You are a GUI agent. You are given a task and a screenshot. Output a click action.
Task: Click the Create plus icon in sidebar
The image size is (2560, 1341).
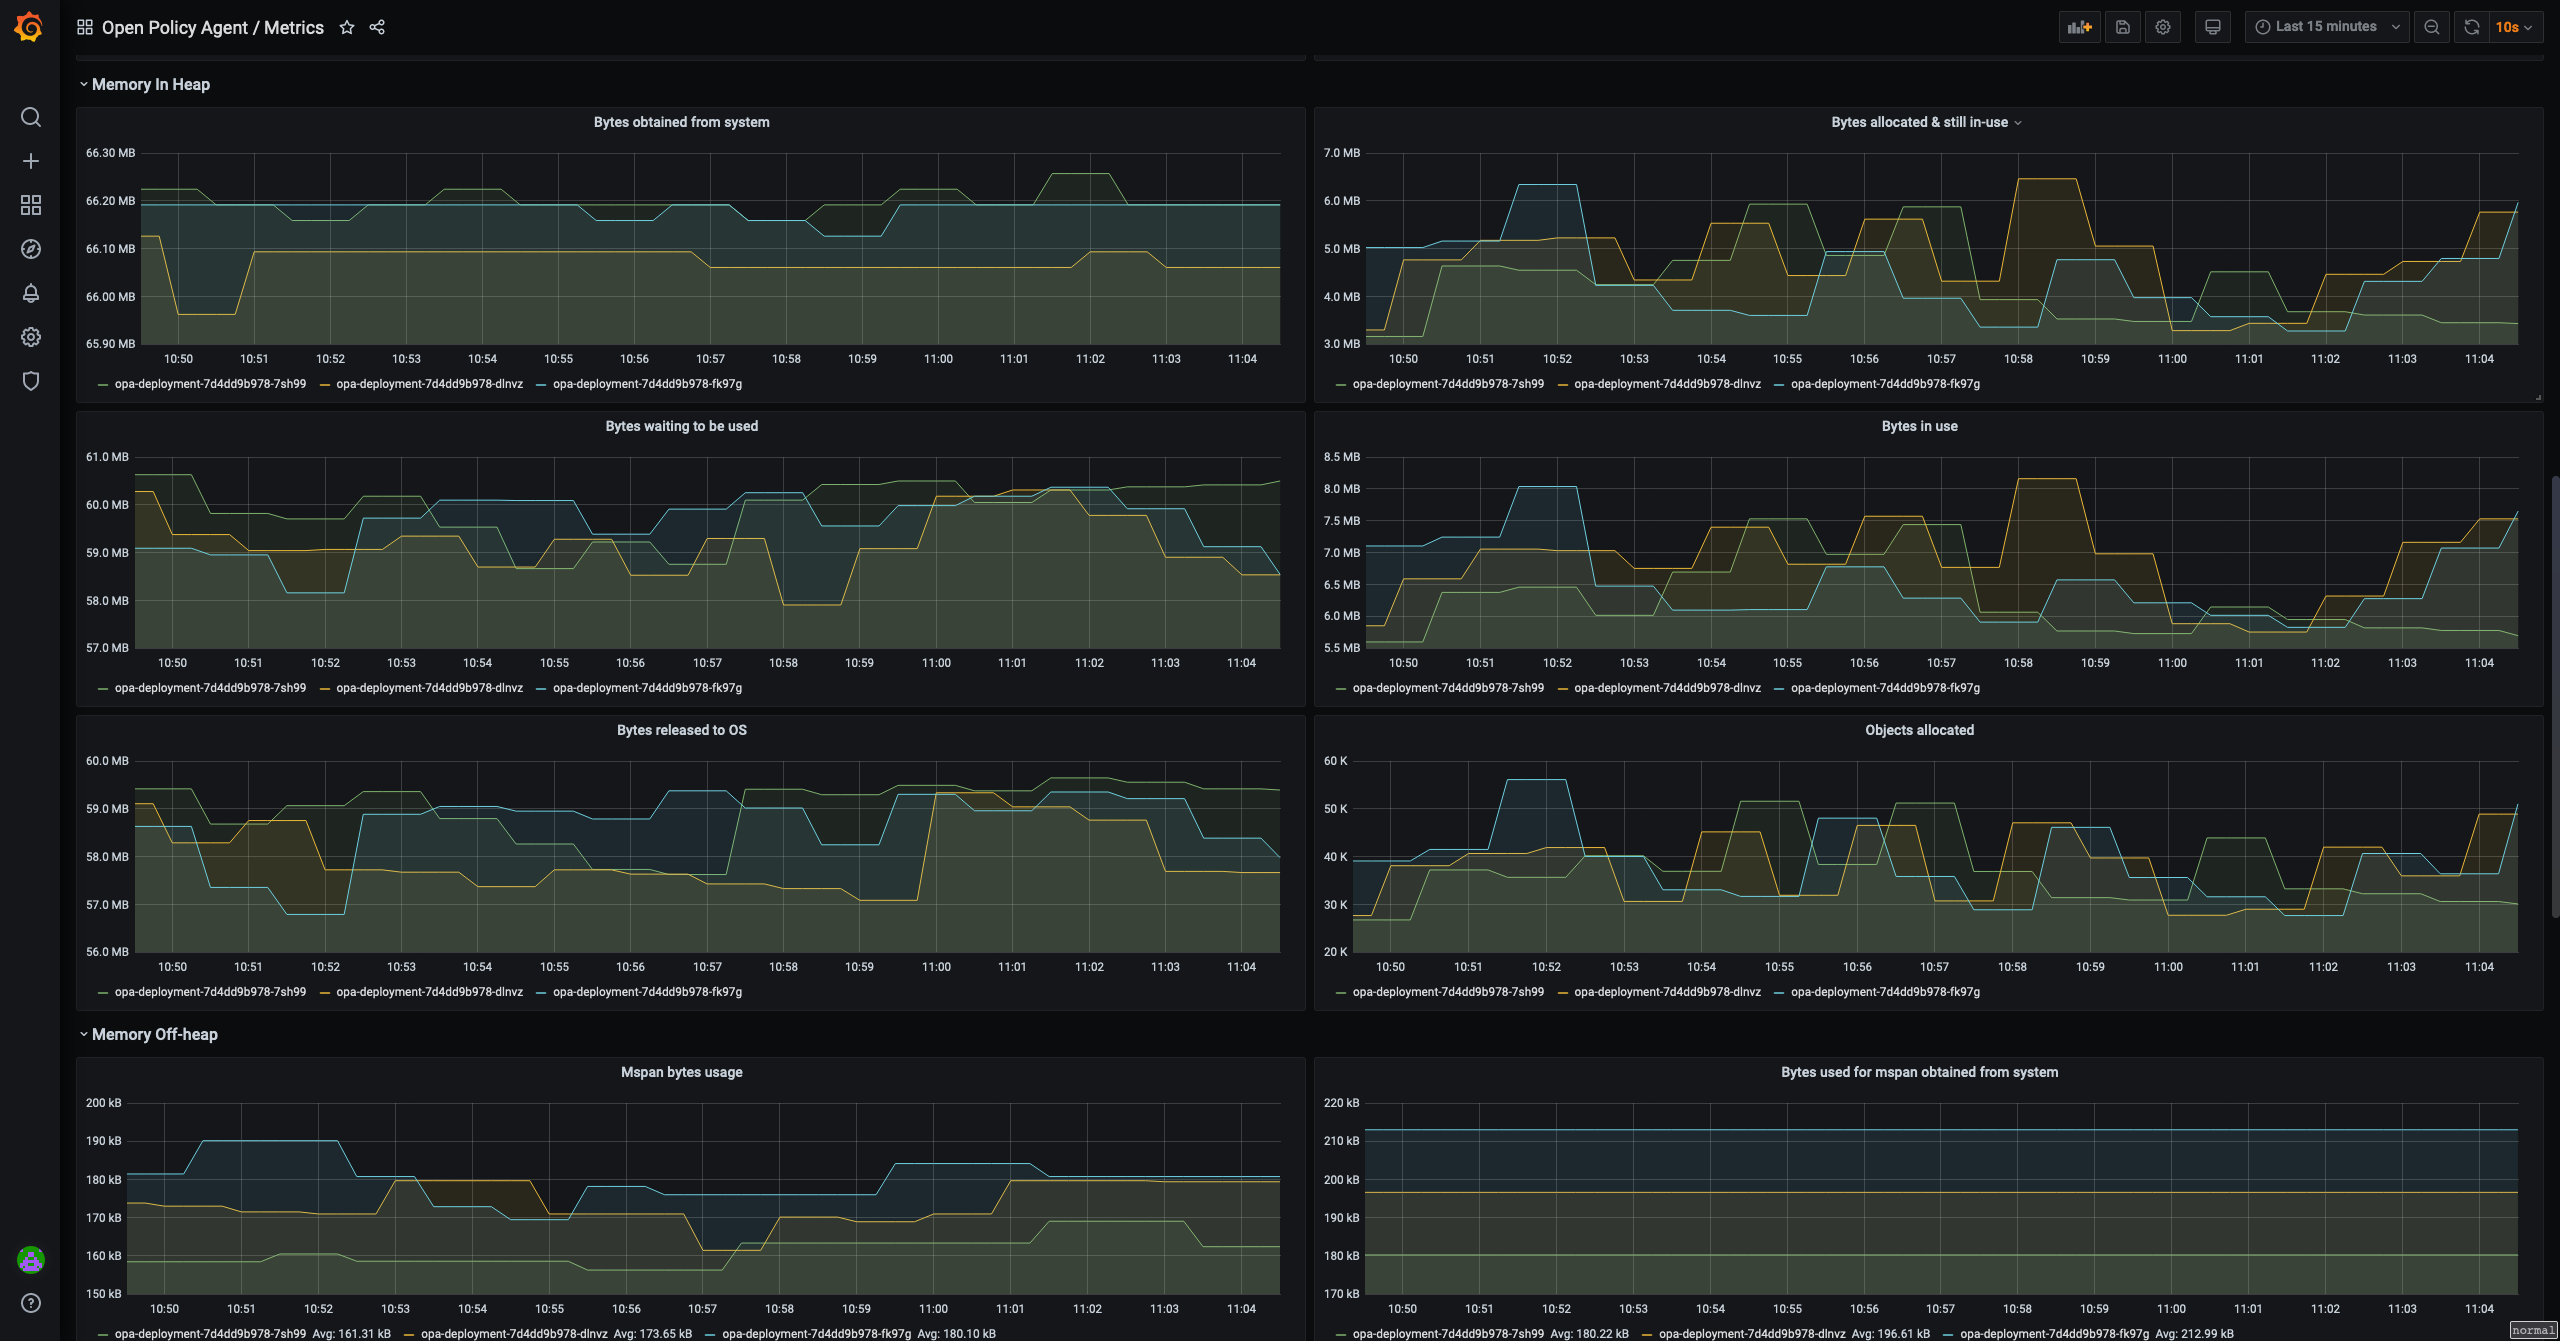pyautogui.click(x=31, y=161)
